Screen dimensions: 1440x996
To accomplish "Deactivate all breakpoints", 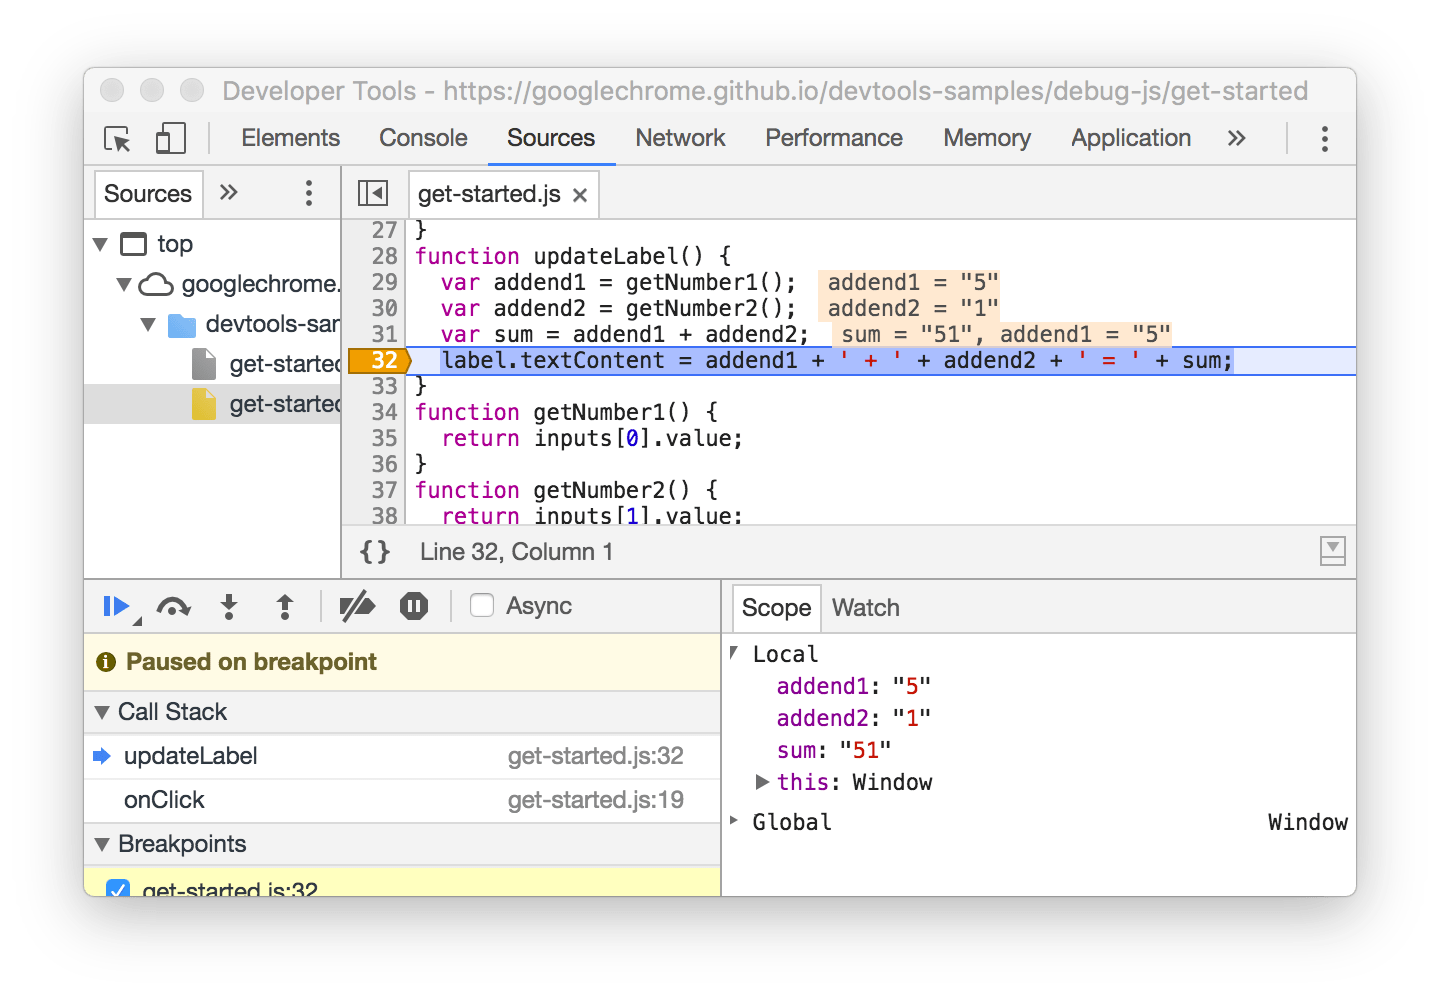I will tap(357, 606).
